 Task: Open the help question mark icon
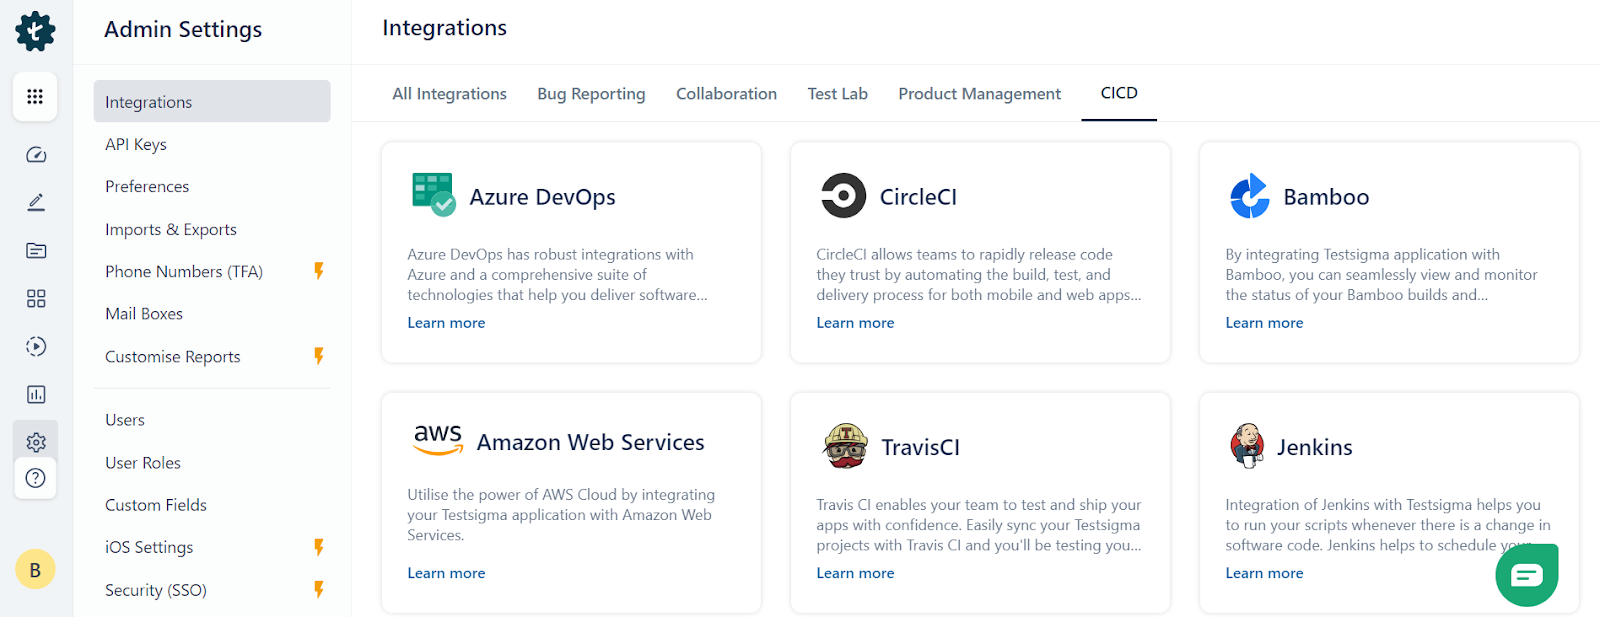[36, 478]
